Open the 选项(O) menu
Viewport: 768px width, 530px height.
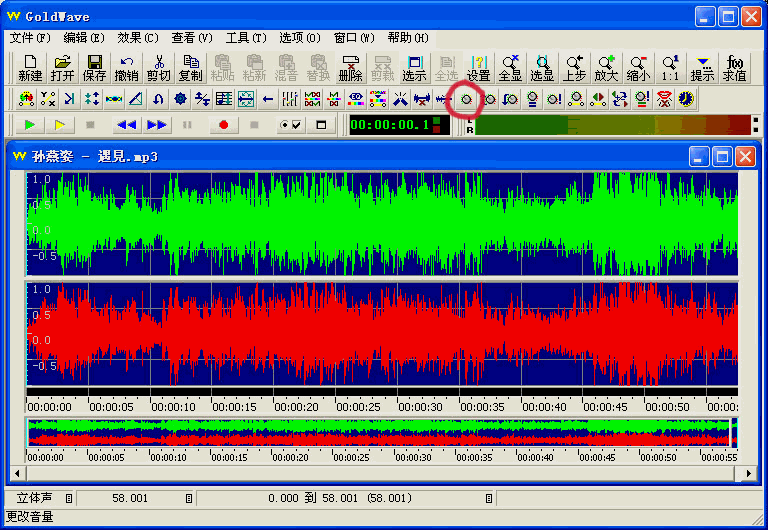pos(300,38)
